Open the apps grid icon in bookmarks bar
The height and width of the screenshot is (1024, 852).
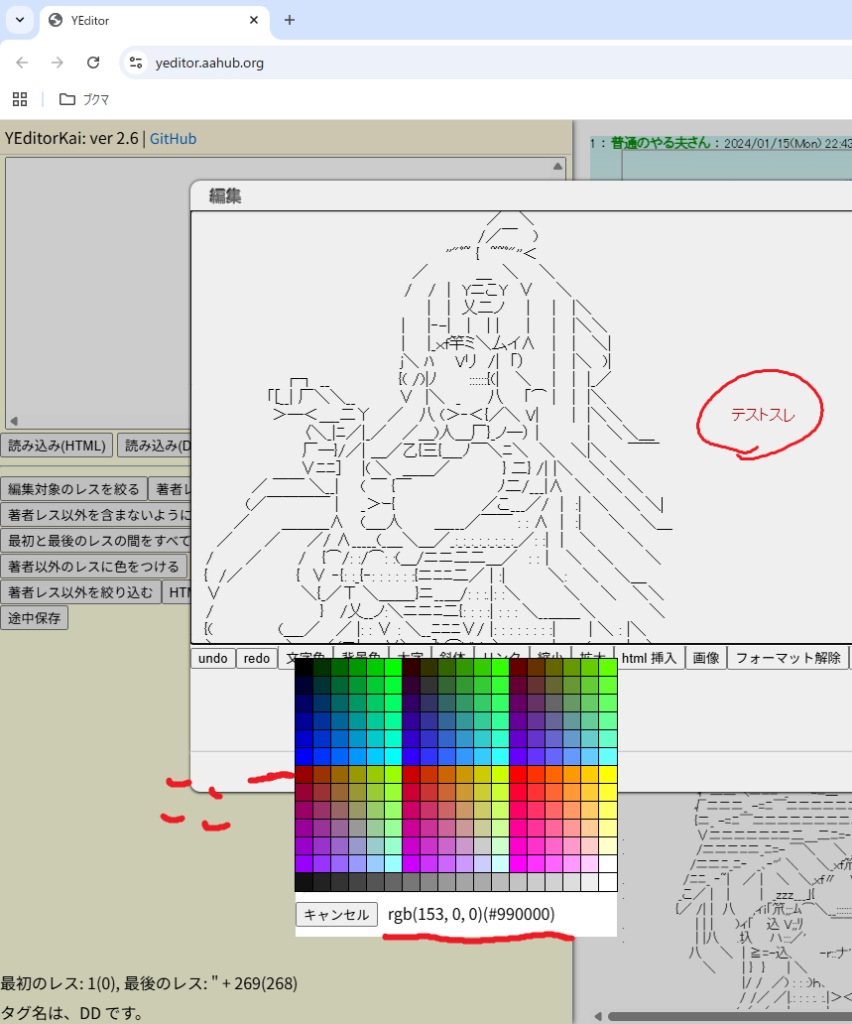point(19,99)
